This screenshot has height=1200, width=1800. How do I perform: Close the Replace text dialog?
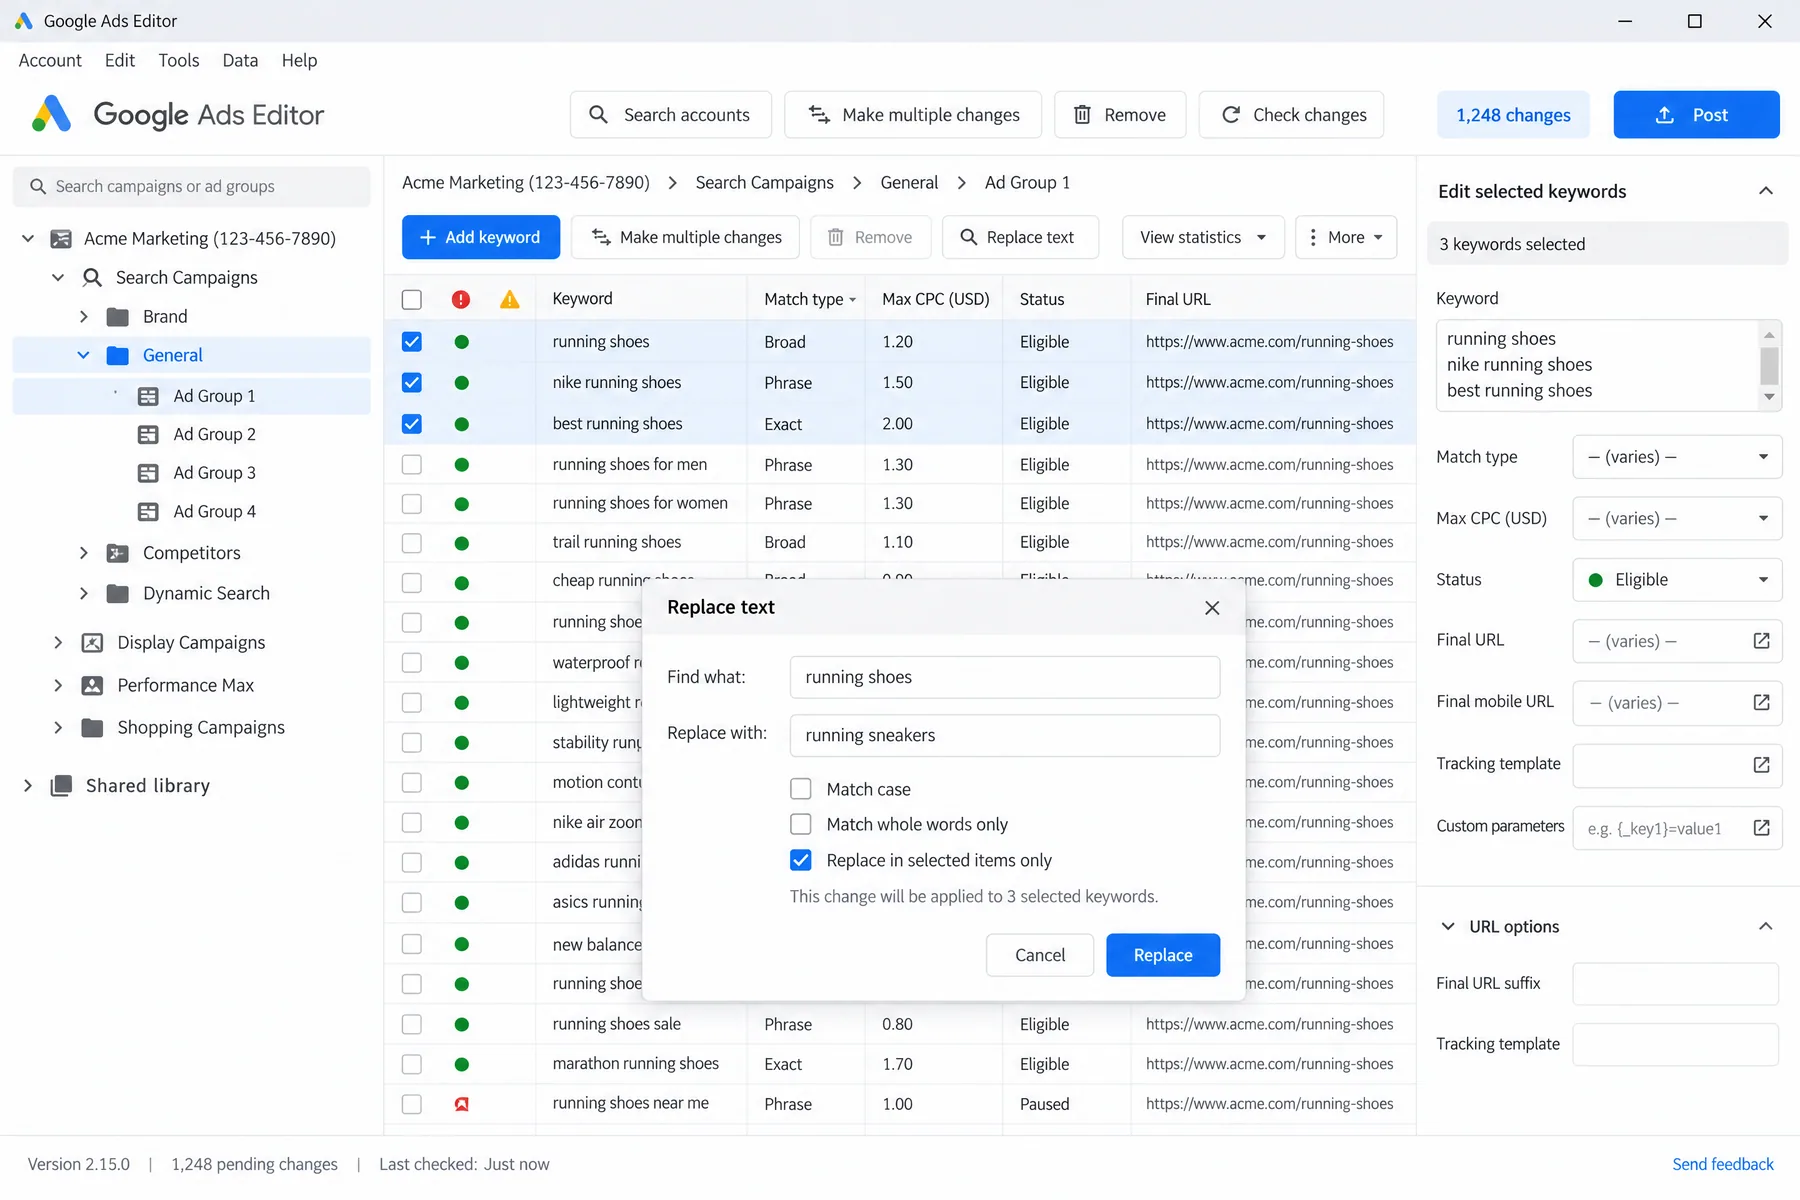point(1212,608)
